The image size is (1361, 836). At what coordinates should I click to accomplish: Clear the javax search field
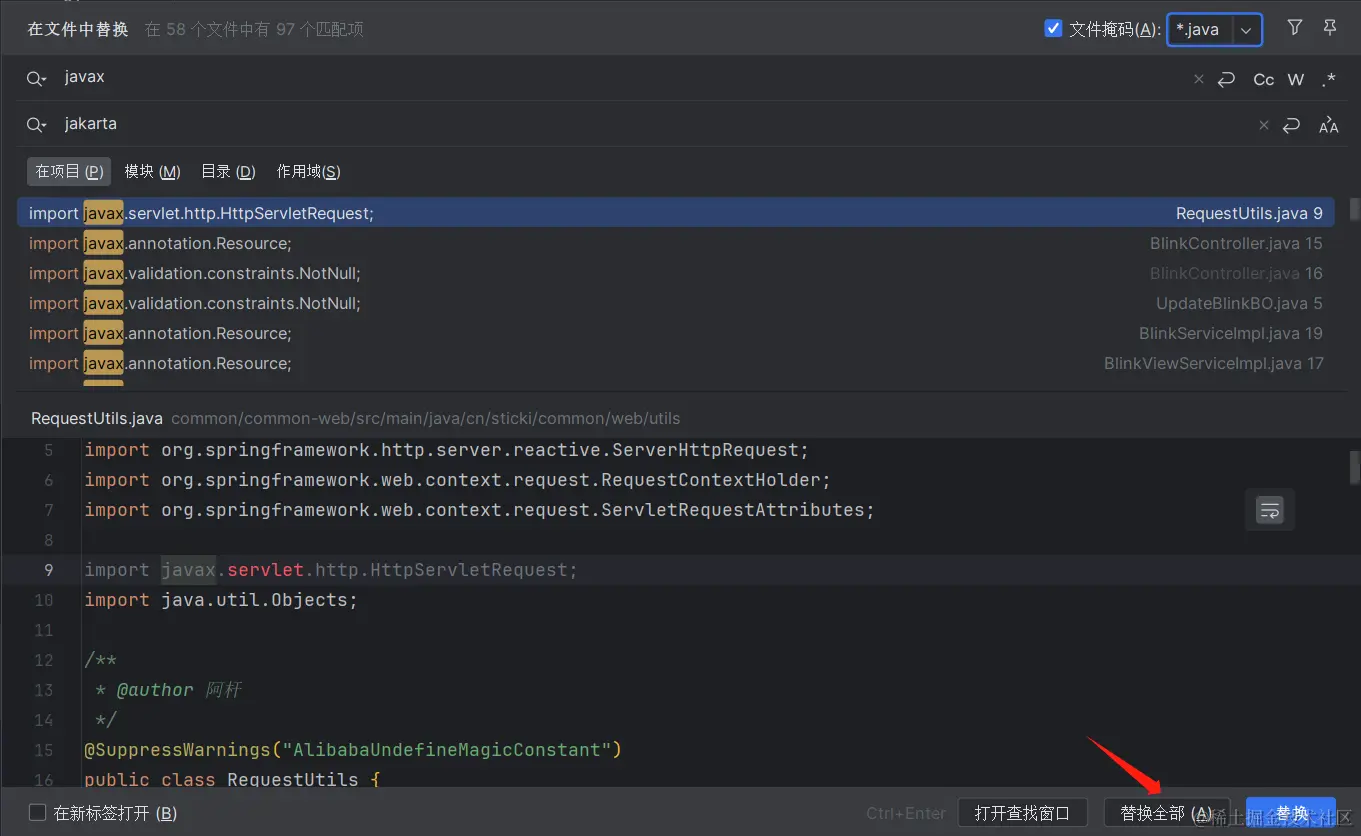(x=1198, y=78)
